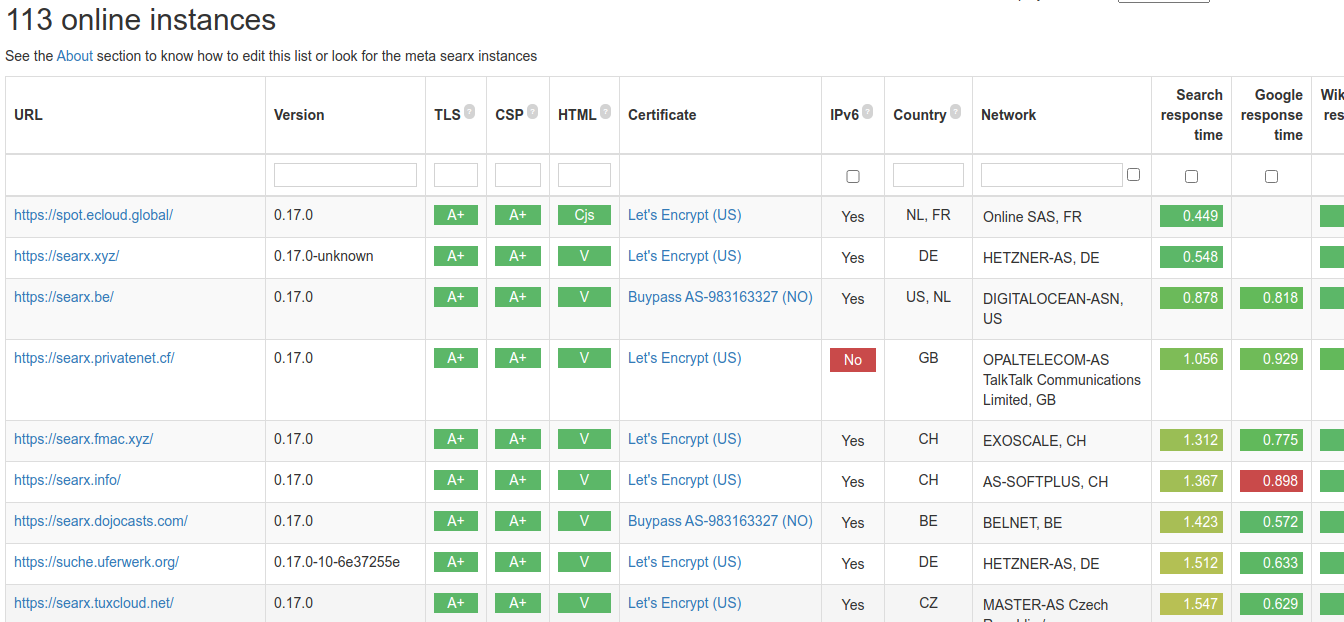Open Buypass certificate link for searx.dojocasts.com

[720, 521]
